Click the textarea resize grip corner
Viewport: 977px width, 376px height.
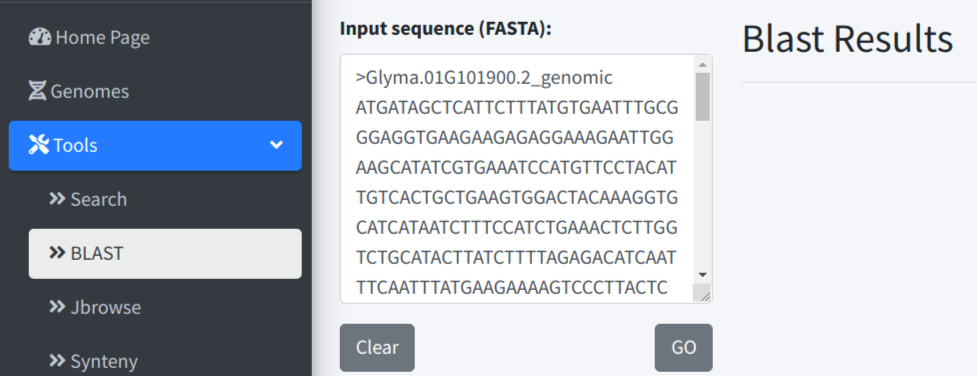[x=705, y=296]
